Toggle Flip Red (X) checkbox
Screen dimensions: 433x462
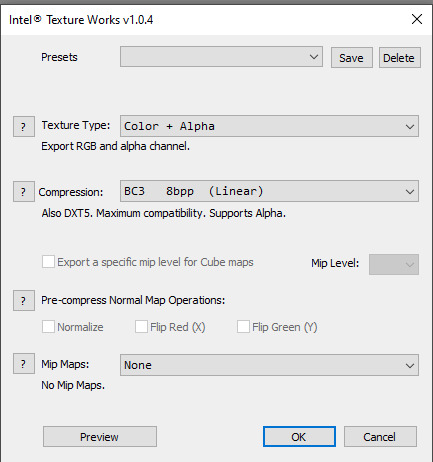(x=141, y=327)
